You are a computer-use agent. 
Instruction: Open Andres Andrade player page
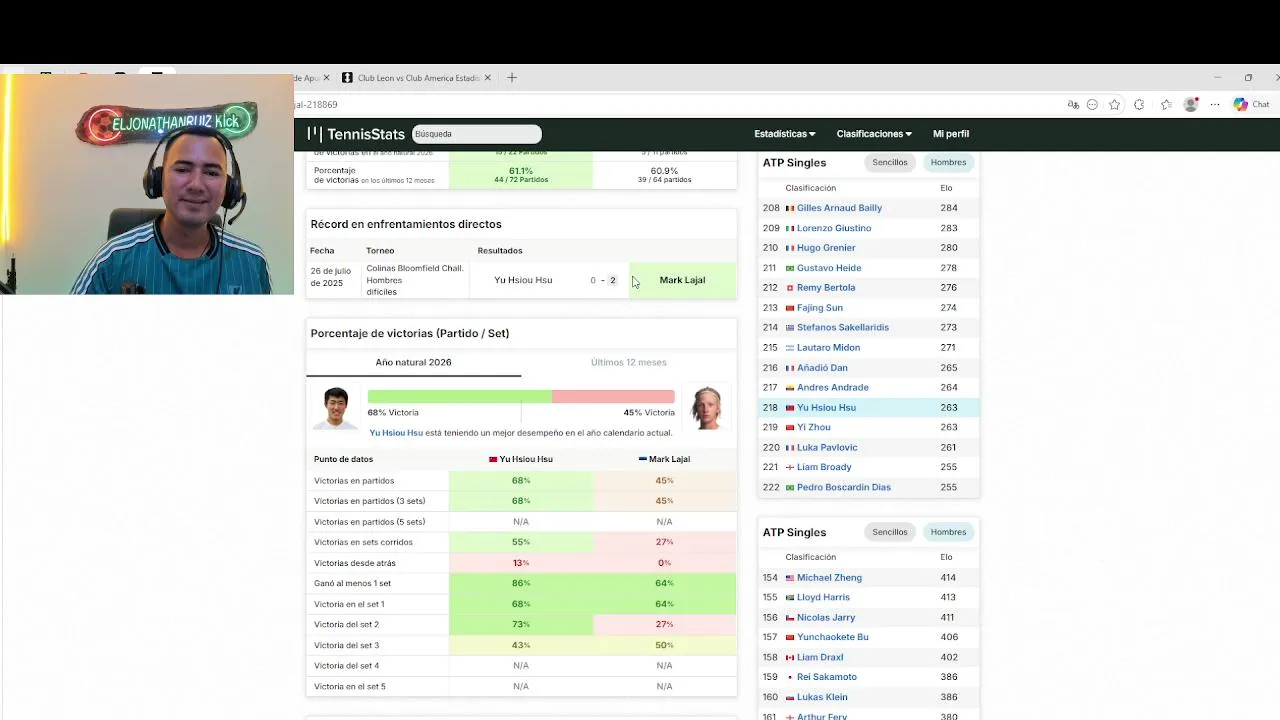833,387
